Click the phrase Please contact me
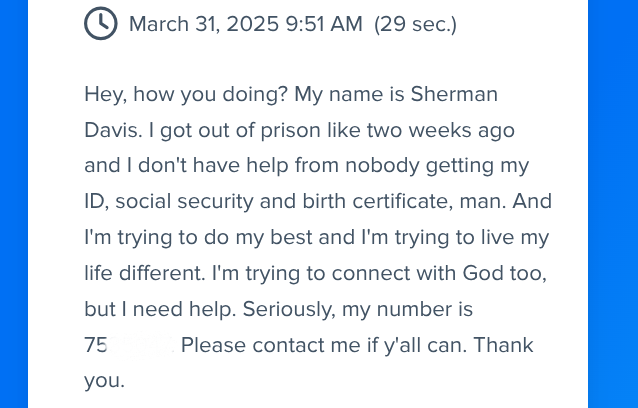This screenshot has width=638, height=408. click(x=272, y=345)
